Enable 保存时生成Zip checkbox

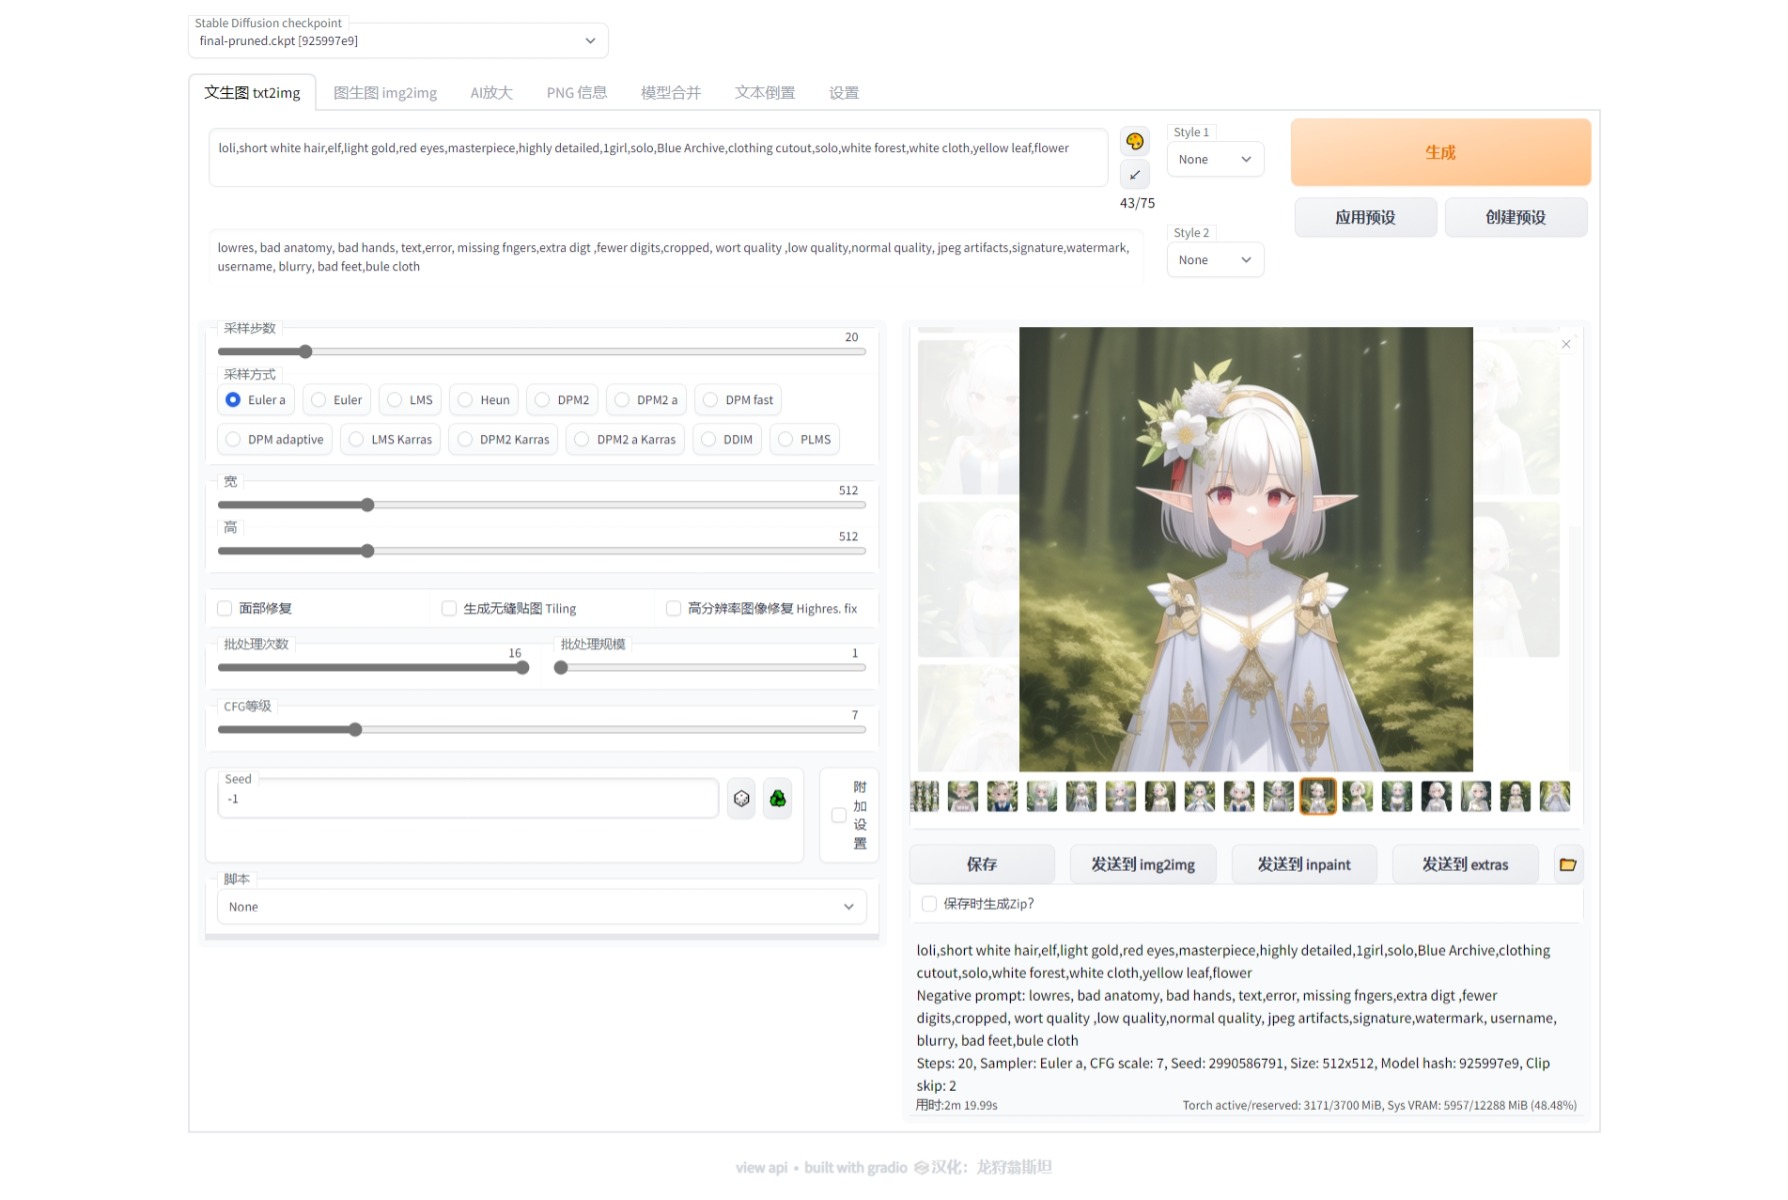(929, 903)
